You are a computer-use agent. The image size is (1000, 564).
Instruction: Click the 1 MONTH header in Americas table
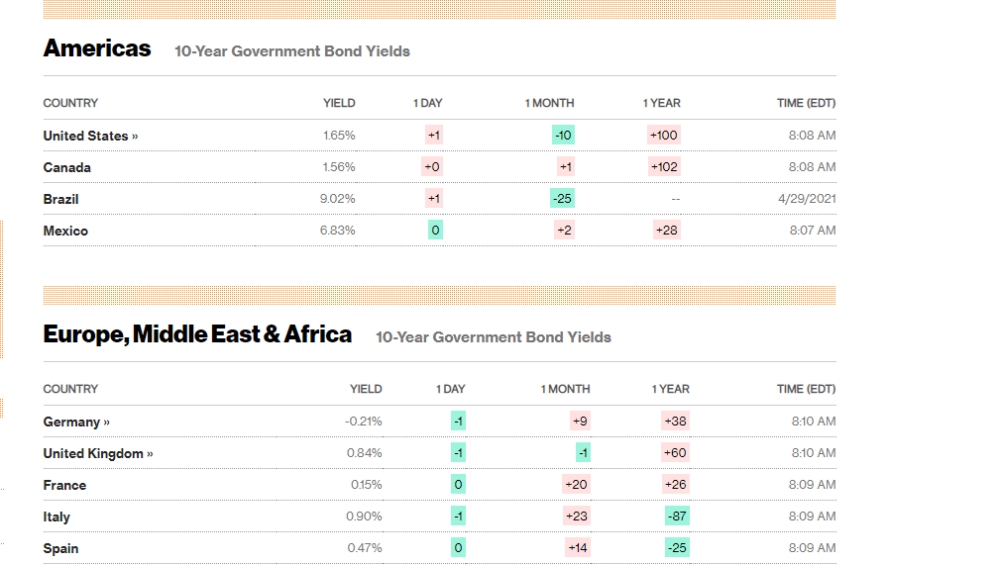tap(550, 103)
